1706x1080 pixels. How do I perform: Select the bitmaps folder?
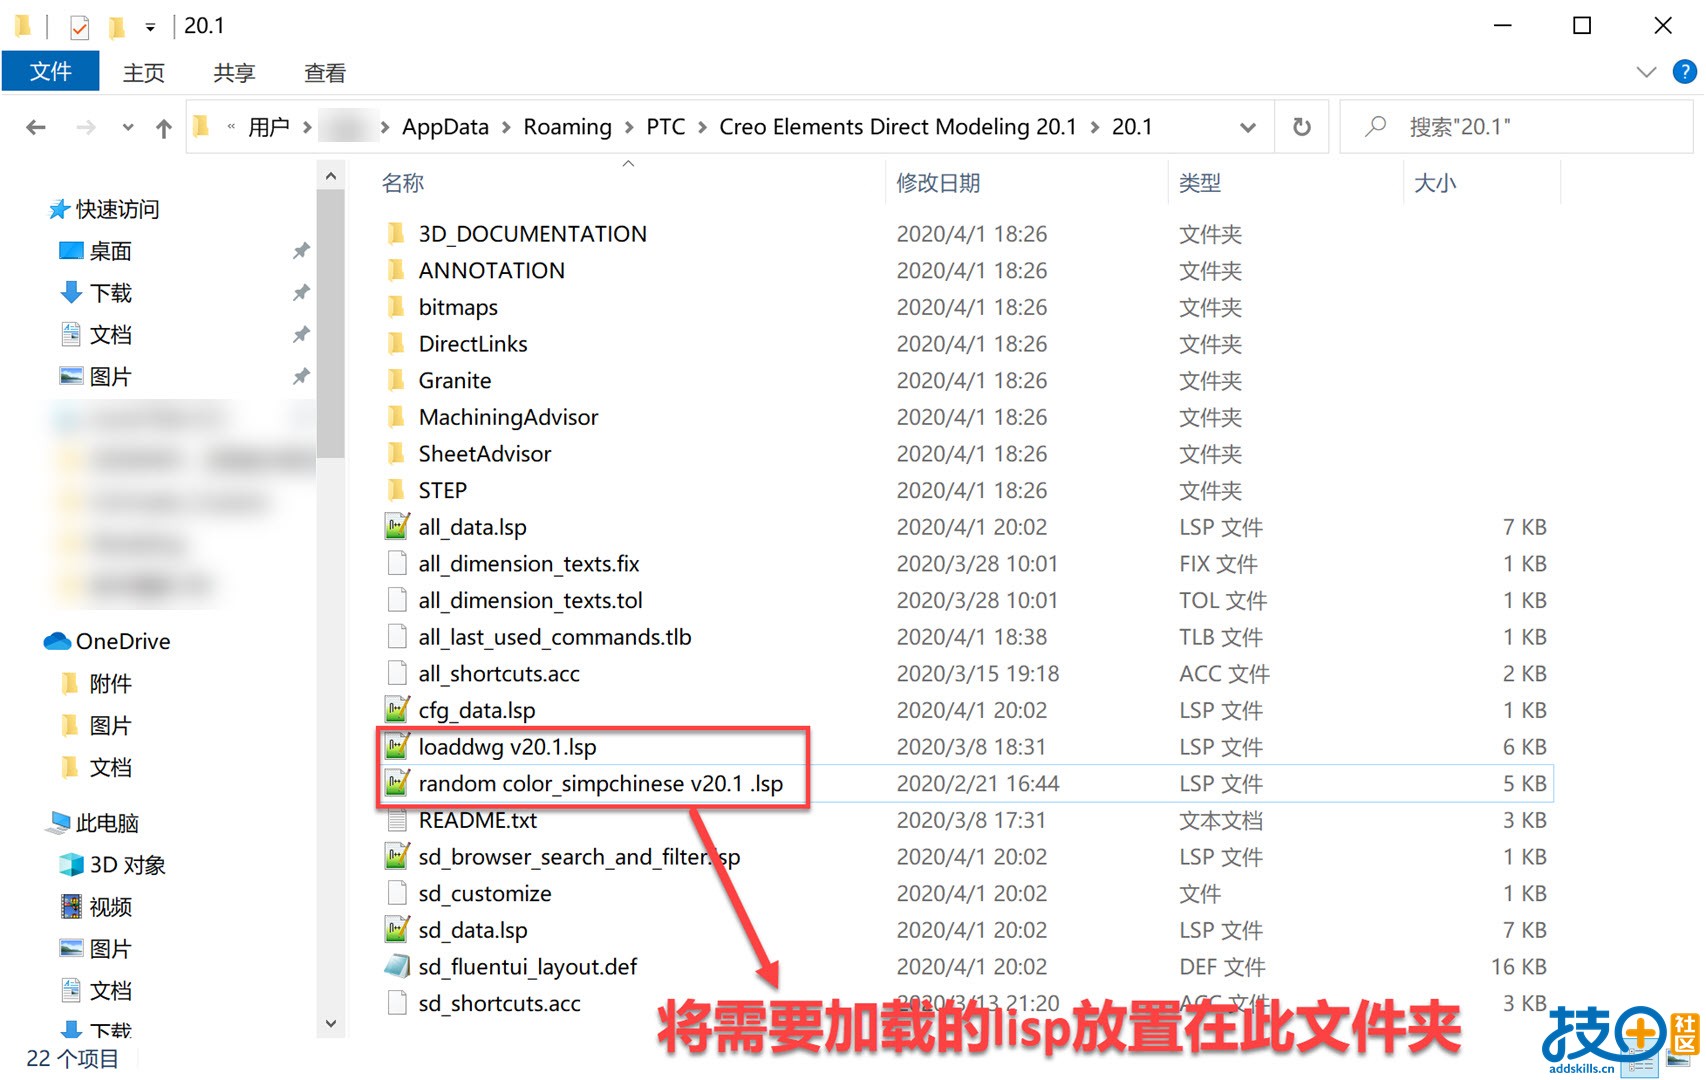pos(458,307)
